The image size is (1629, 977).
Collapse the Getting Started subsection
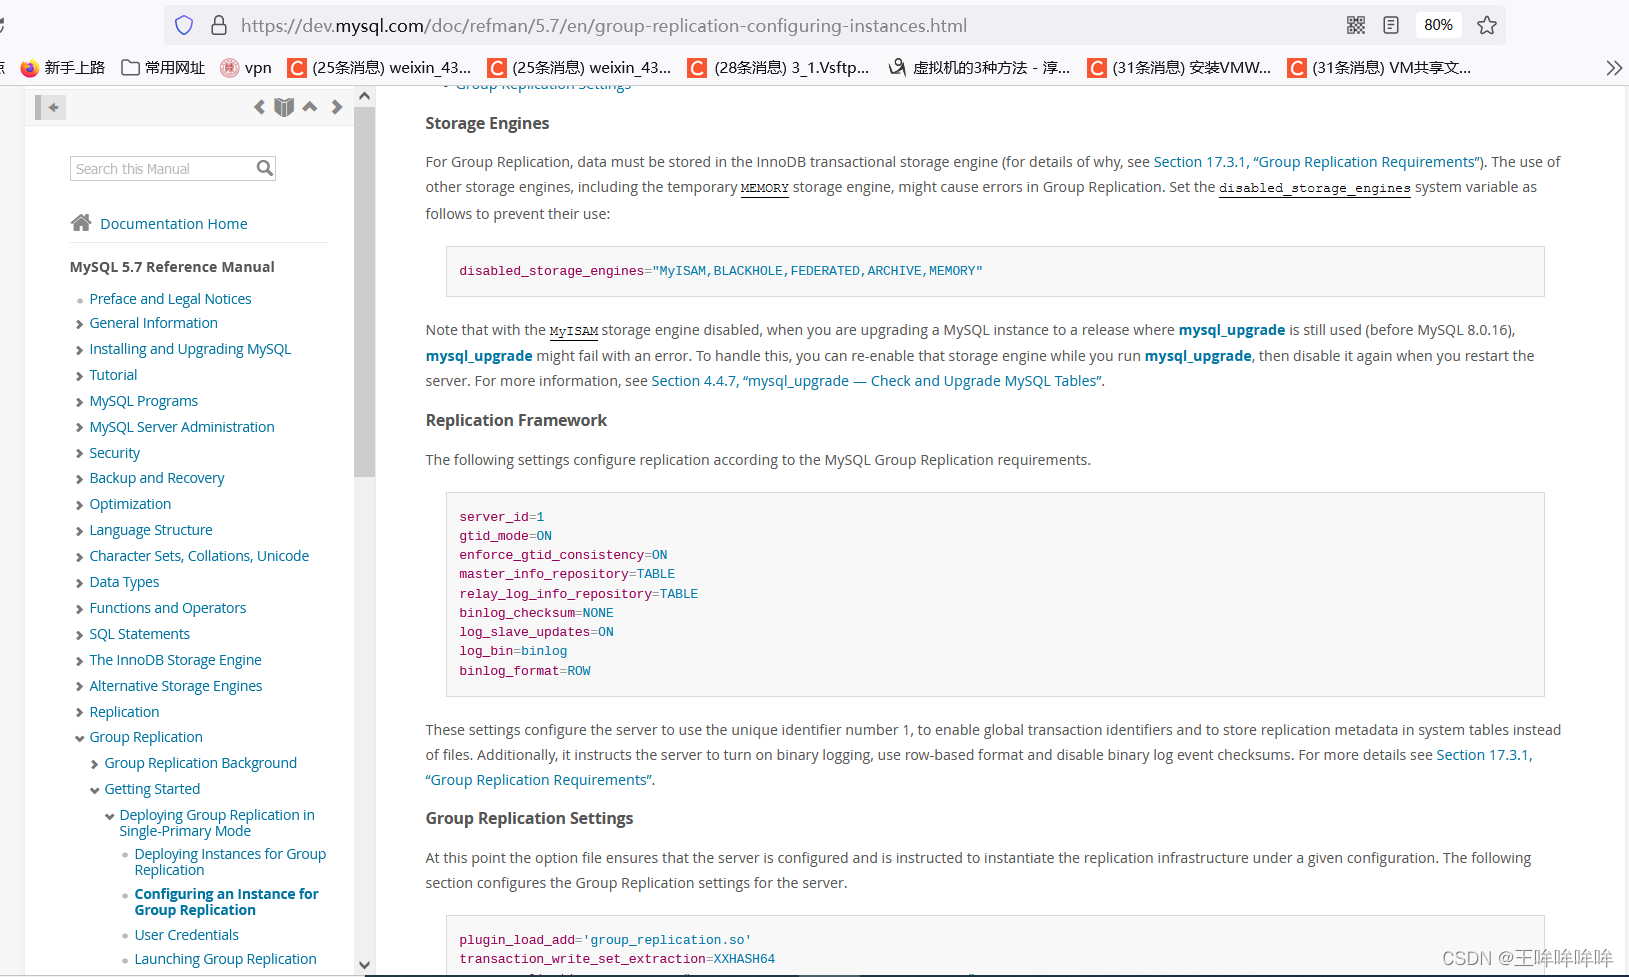[x=95, y=790]
